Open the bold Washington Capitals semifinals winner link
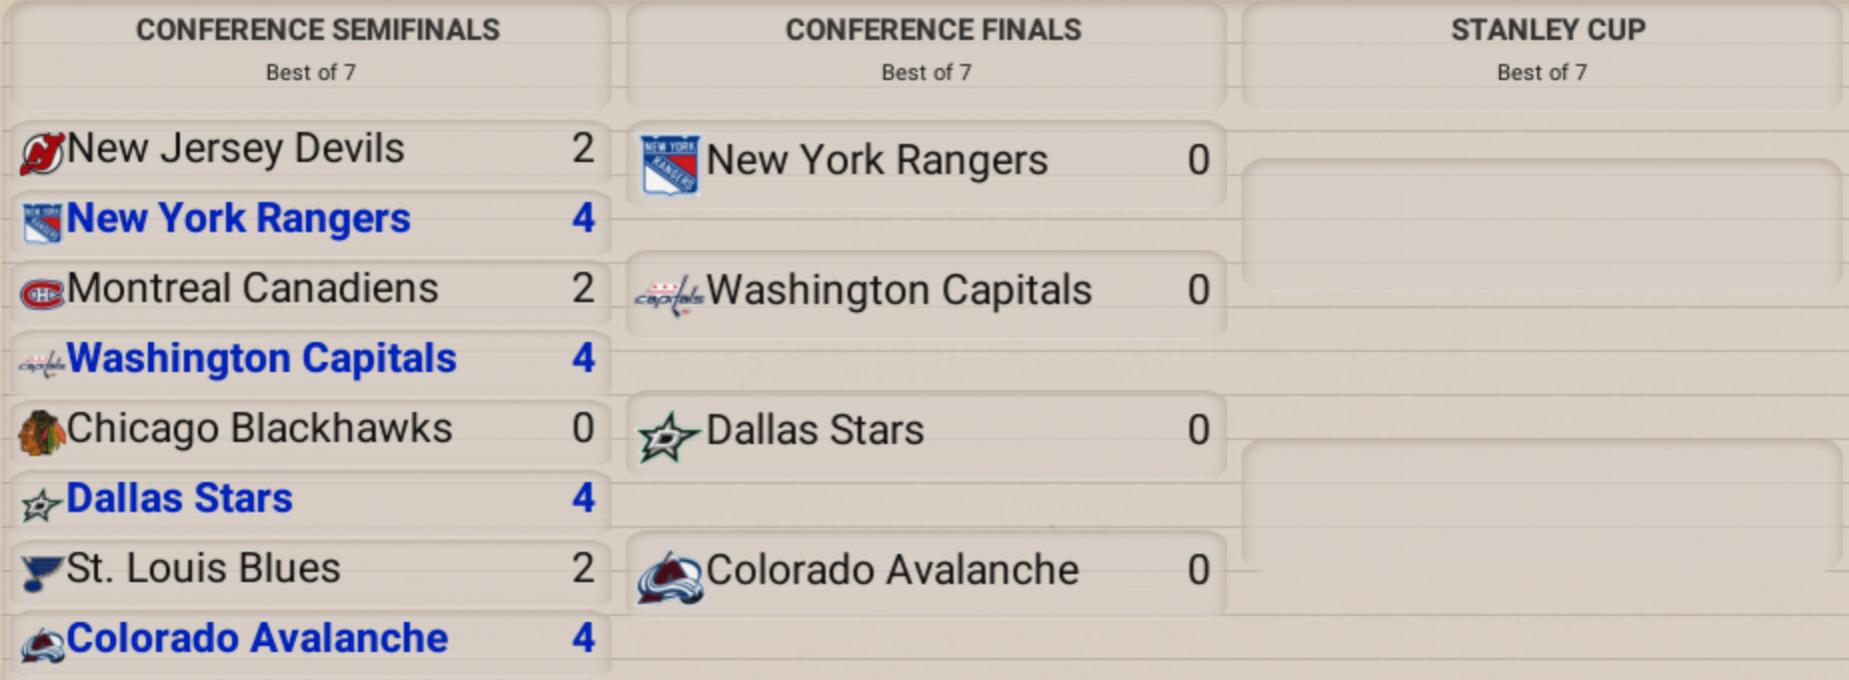Screen dimensions: 1849x680 tap(261, 359)
